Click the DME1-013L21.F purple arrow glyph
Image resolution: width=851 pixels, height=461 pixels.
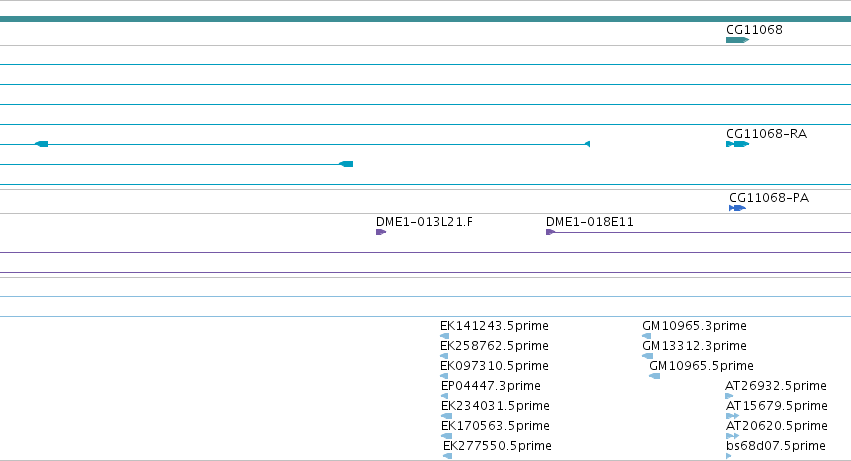click(x=381, y=232)
